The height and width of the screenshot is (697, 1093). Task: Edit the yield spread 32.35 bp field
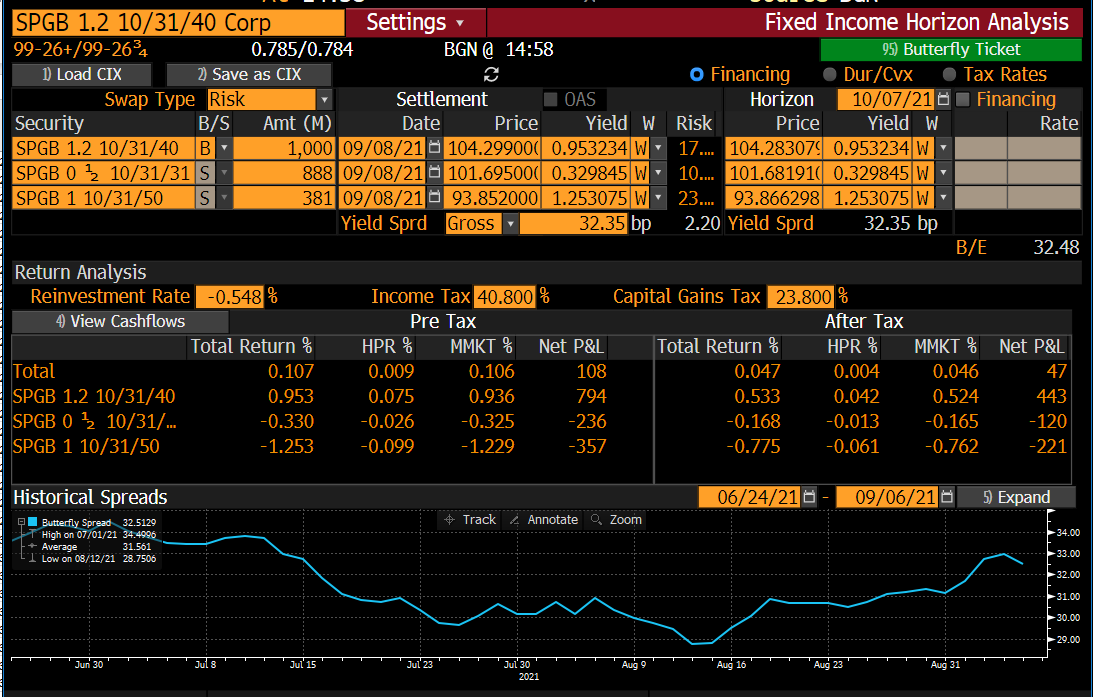(x=573, y=224)
